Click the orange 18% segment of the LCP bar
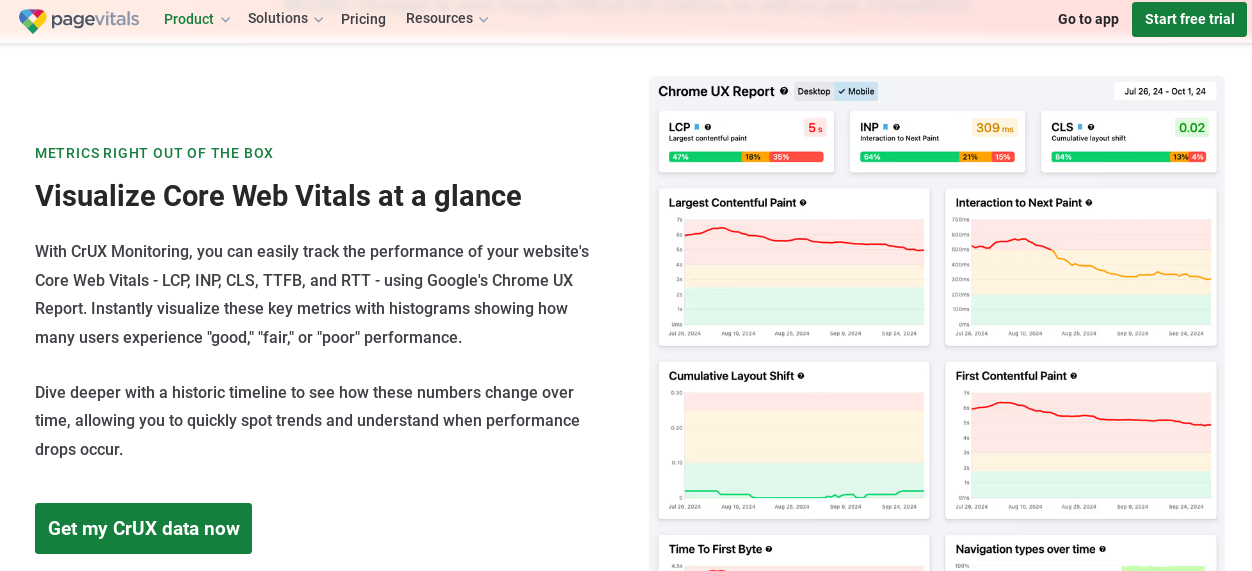This screenshot has height=571, width=1252. (x=756, y=157)
